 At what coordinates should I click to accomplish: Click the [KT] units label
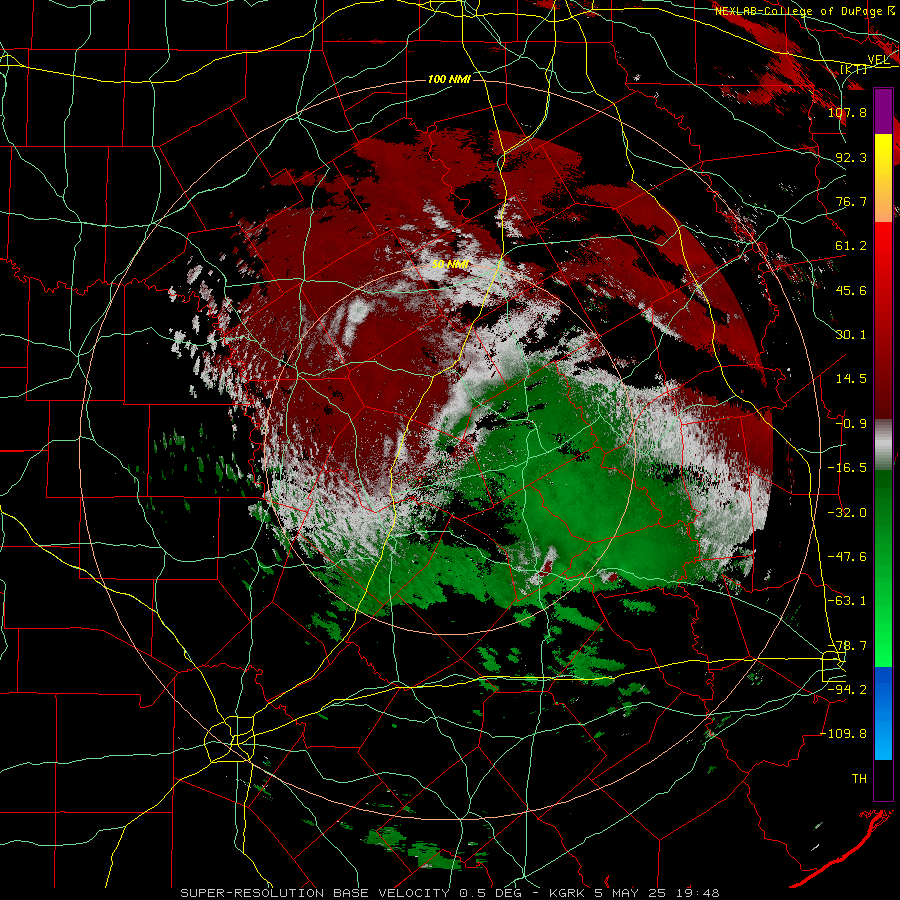tap(852, 69)
